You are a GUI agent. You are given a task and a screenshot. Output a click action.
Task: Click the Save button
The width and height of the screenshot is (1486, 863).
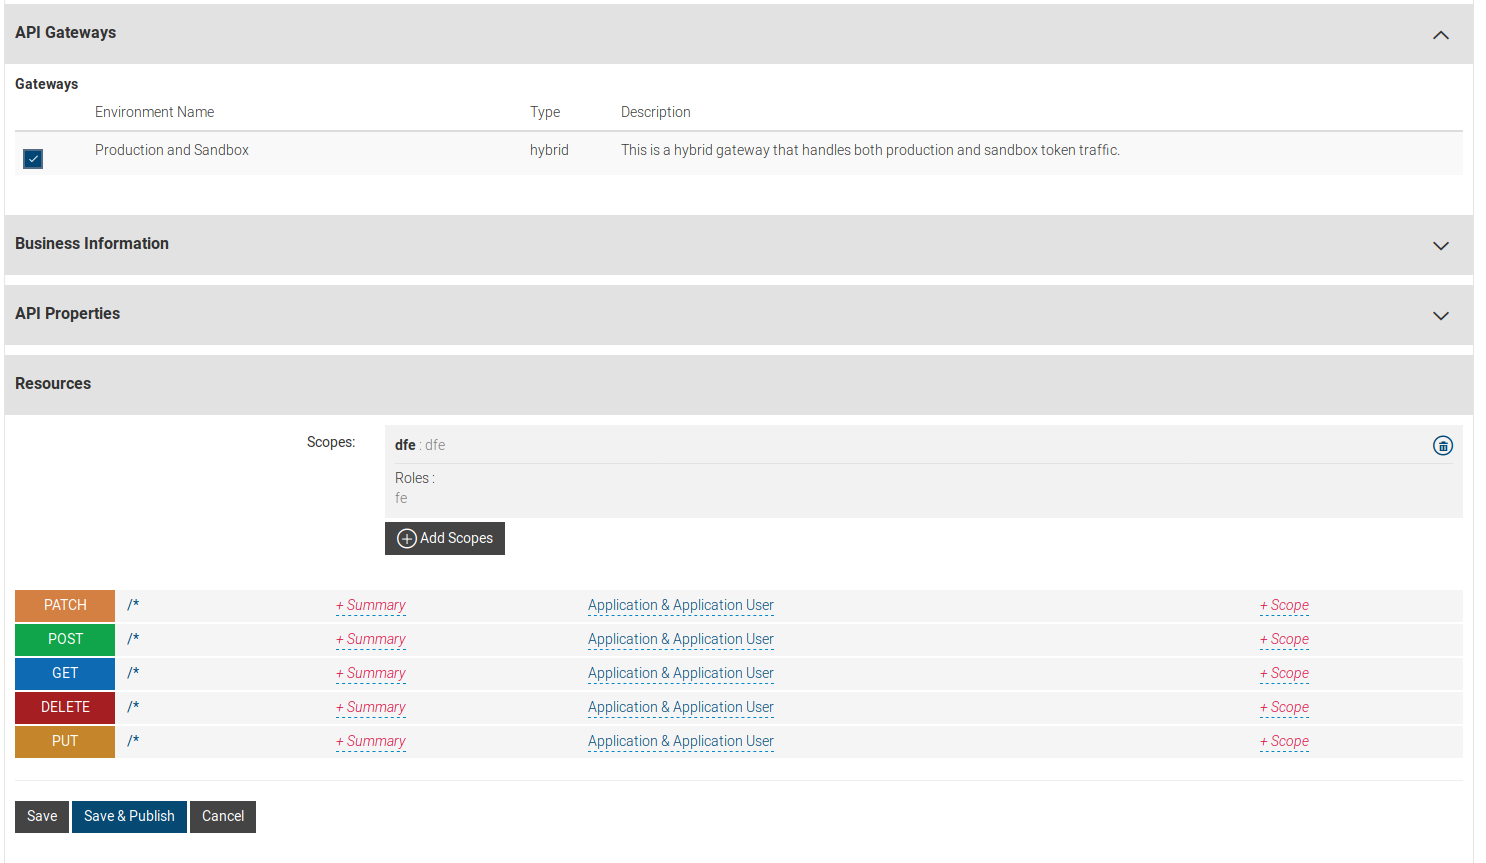click(x=41, y=816)
